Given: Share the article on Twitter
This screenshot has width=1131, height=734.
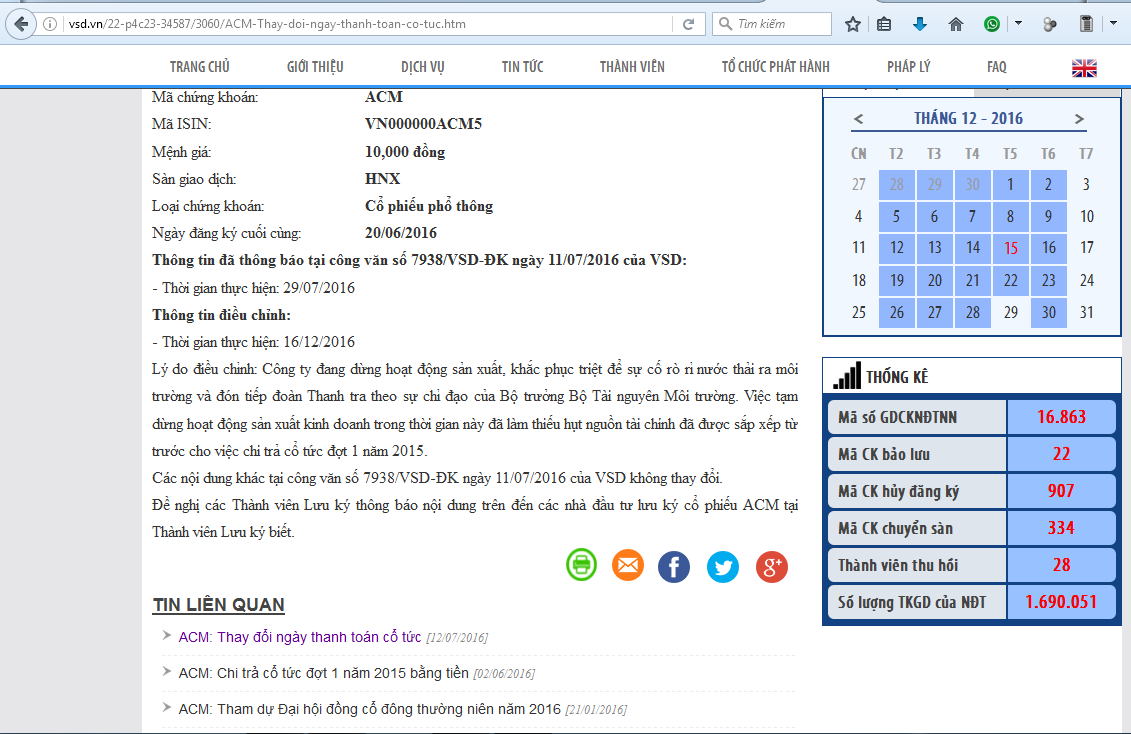Looking at the screenshot, I should pos(723,567).
